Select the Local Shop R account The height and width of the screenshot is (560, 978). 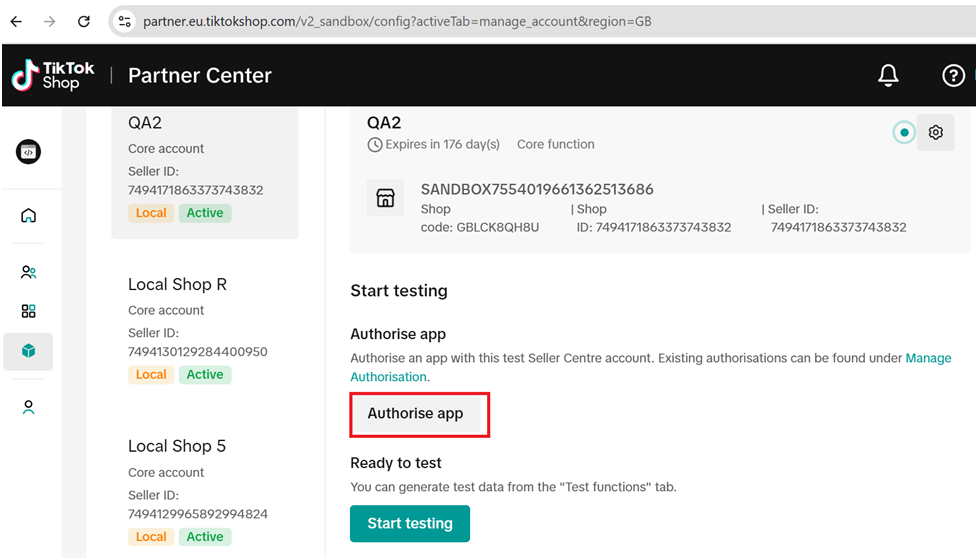pyautogui.click(x=204, y=330)
